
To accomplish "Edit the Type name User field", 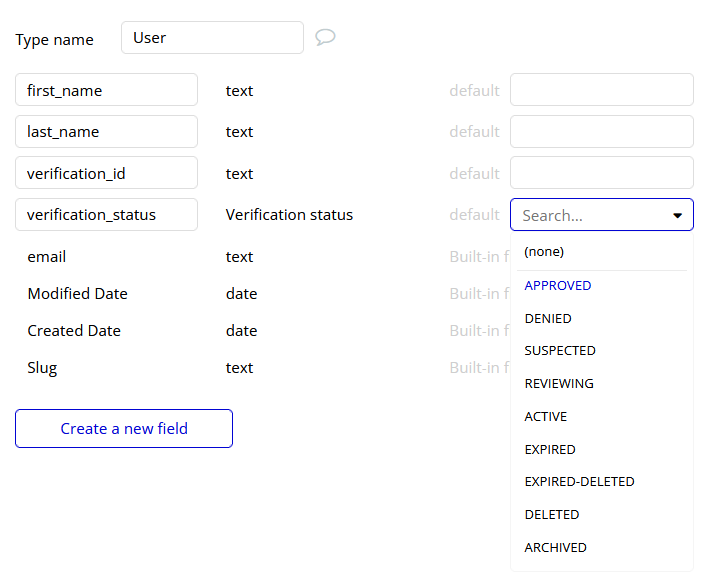I will [212, 38].
